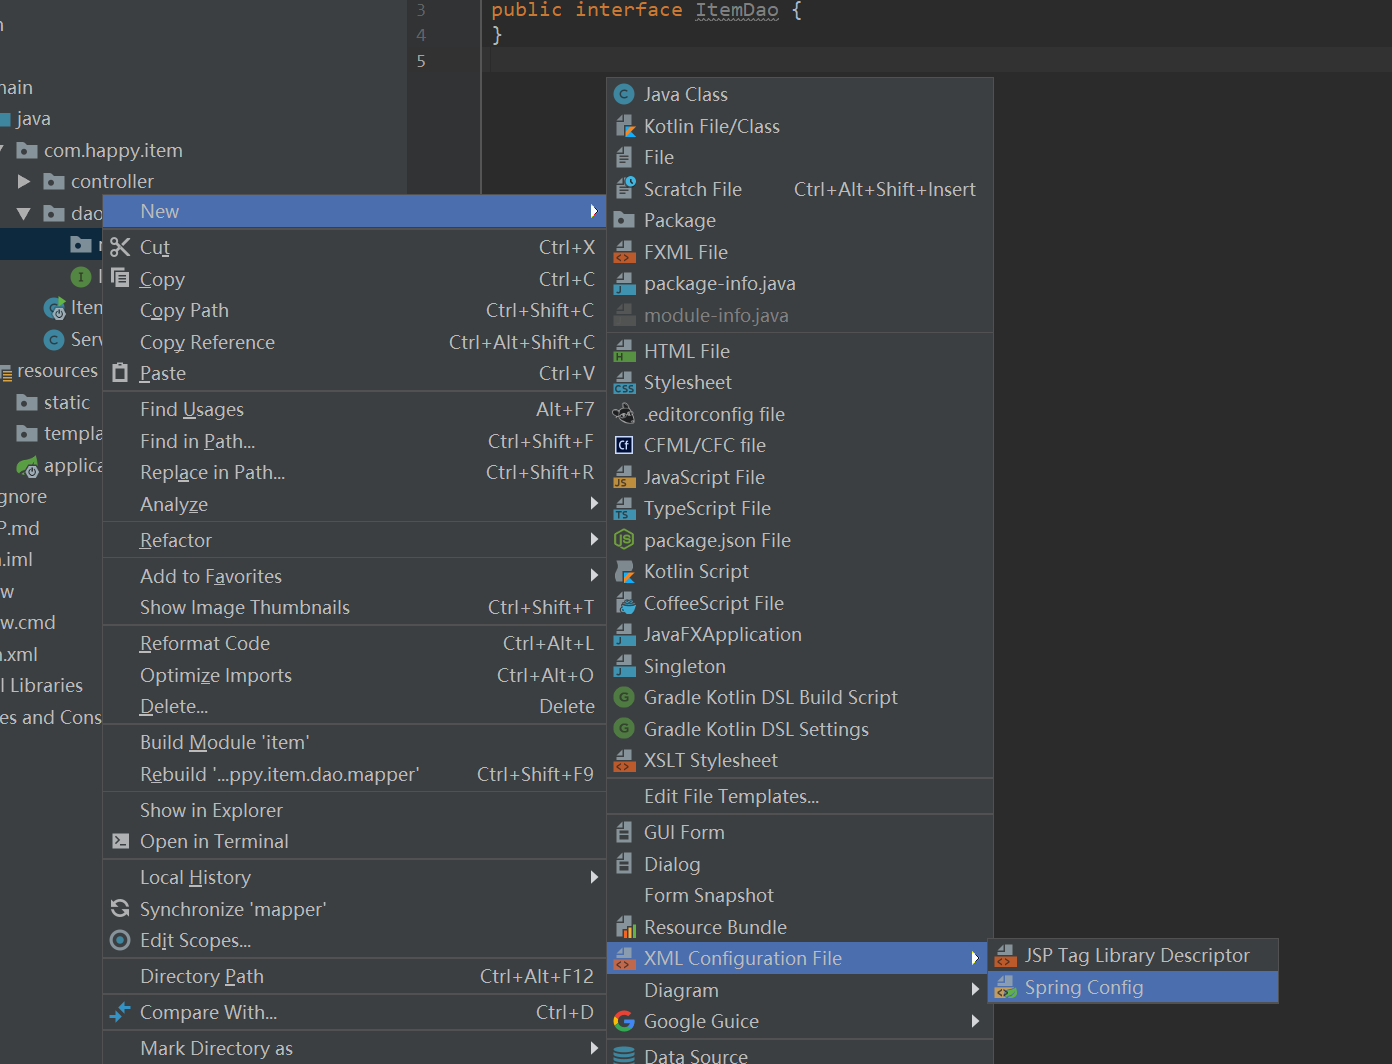Select Edit File Templates... option
Image resolution: width=1392 pixels, height=1064 pixels.
pos(731,796)
